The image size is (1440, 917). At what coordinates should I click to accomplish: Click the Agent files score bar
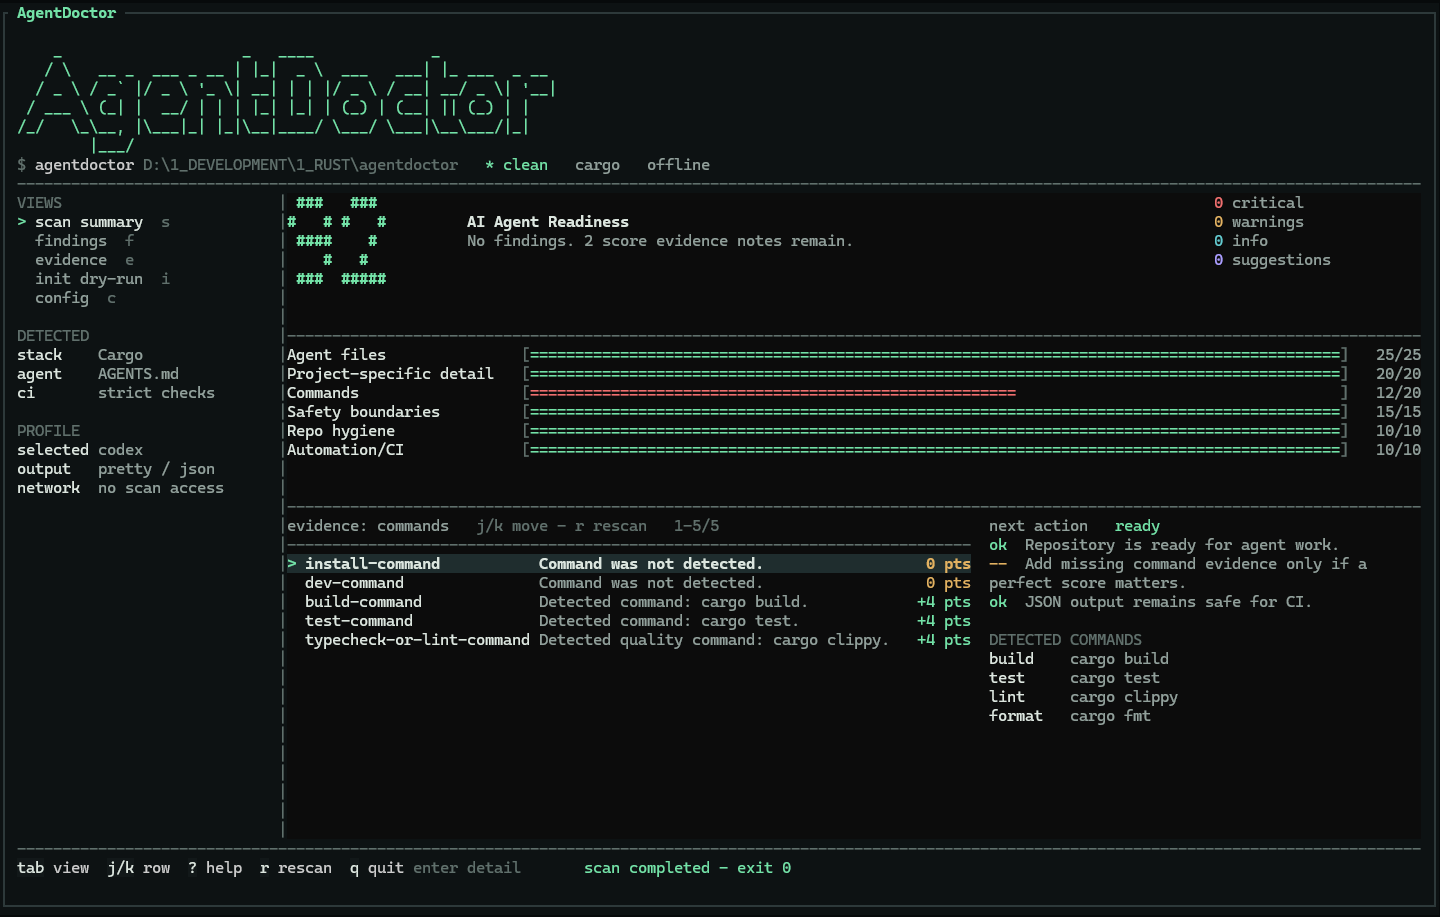point(935,355)
